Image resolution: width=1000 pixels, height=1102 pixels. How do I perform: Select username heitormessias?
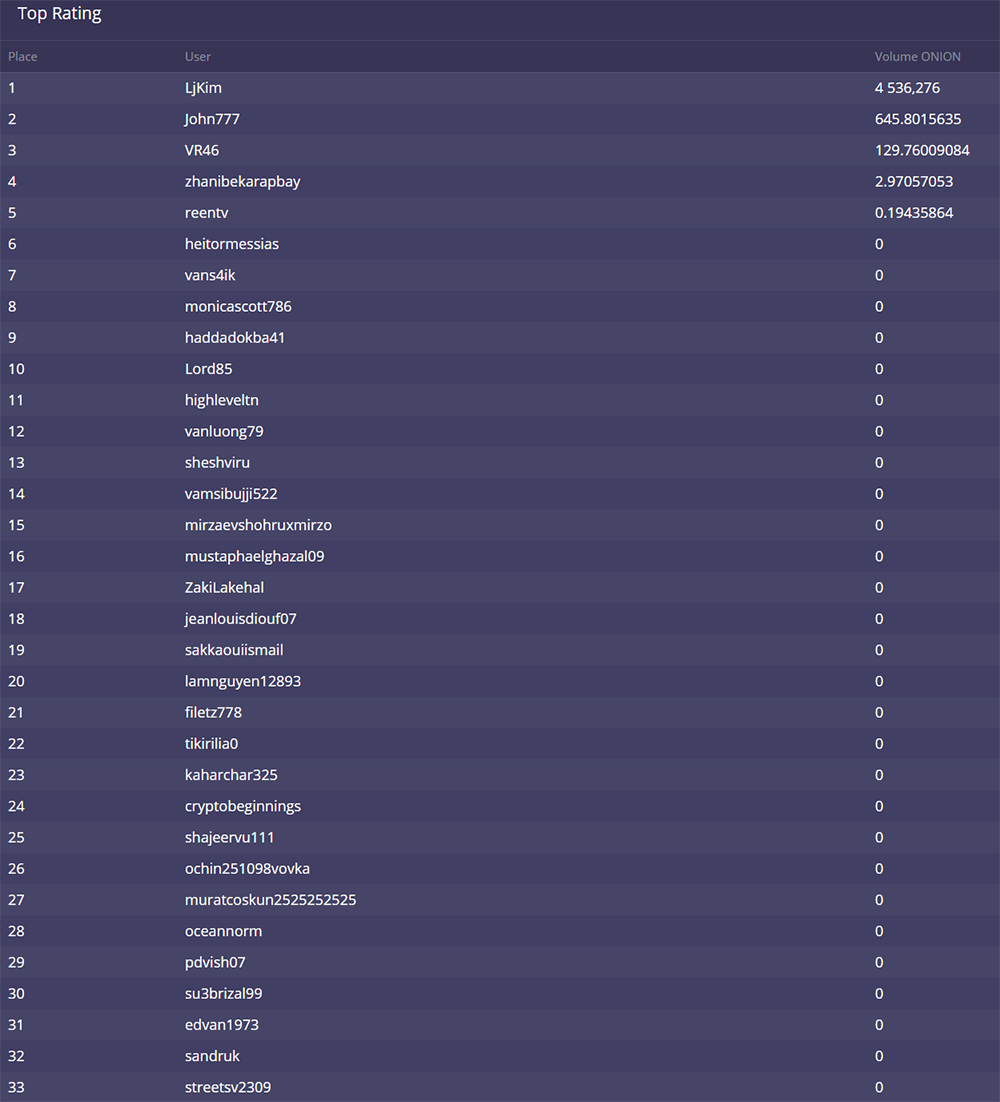[x=232, y=244]
